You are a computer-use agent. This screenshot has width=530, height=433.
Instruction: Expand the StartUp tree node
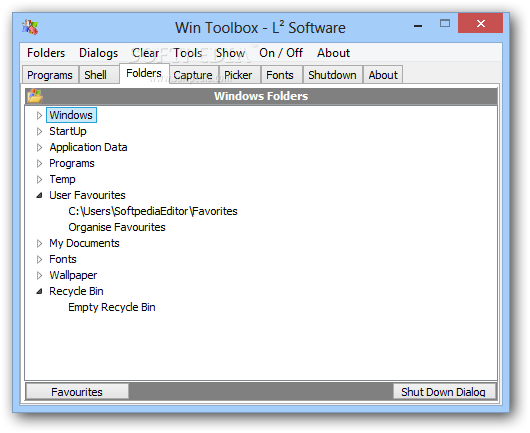[x=39, y=131]
